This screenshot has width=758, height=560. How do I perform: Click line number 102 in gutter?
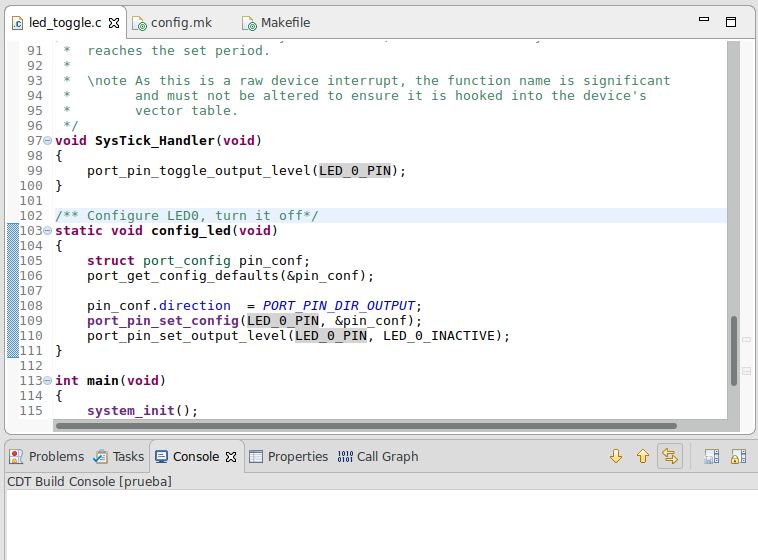[31, 216]
